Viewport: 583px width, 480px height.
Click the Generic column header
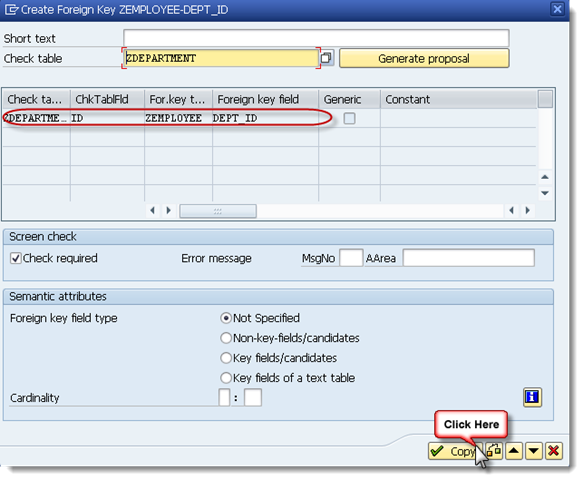pyautogui.click(x=349, y=99)
